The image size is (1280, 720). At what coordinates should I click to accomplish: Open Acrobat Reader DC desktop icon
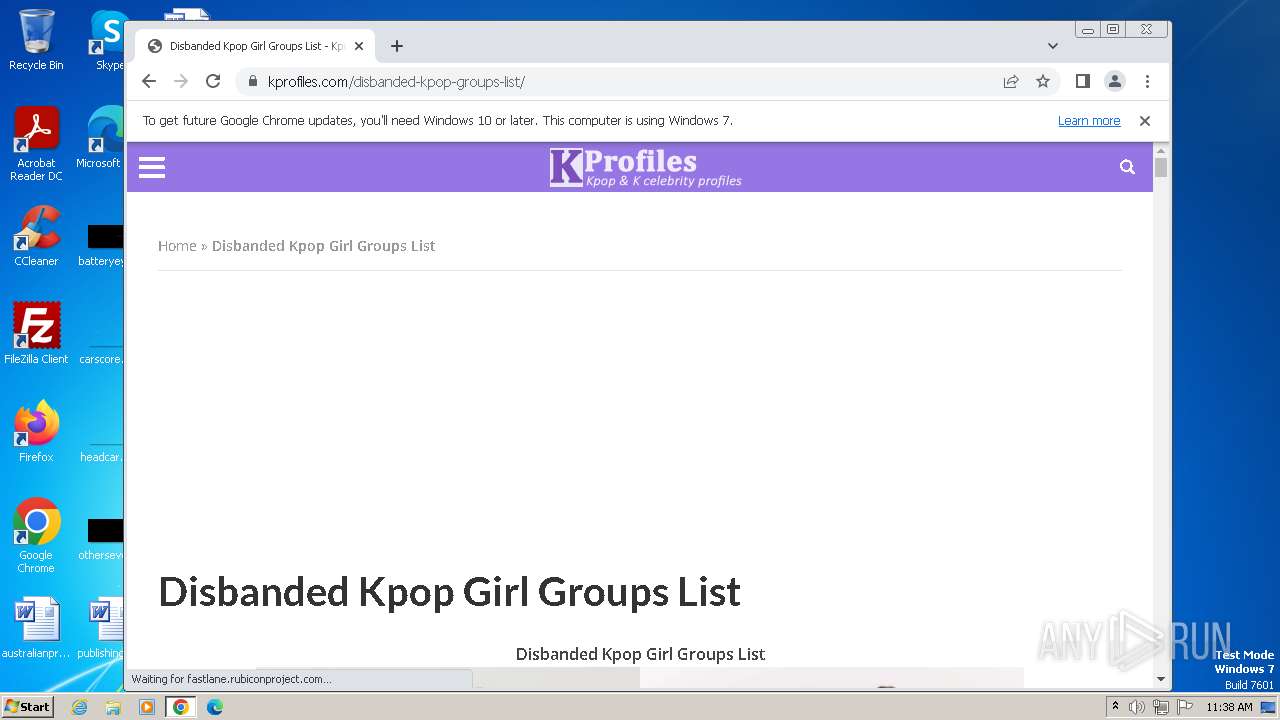tap(36, 144)
